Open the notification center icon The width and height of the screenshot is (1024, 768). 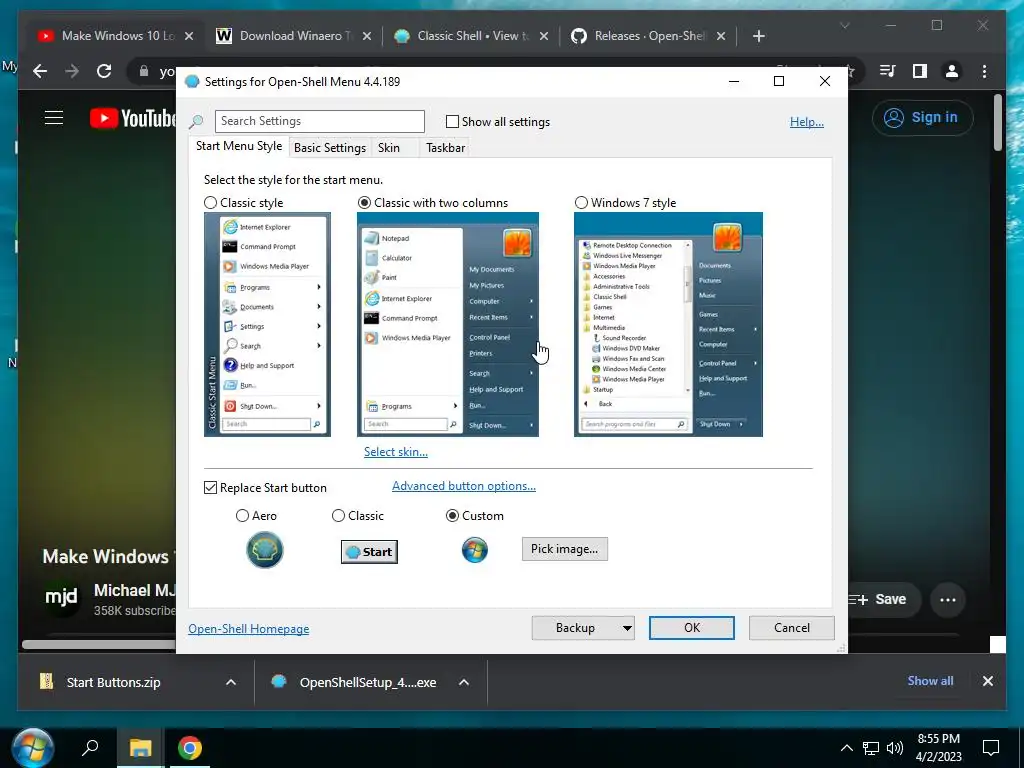991,748
